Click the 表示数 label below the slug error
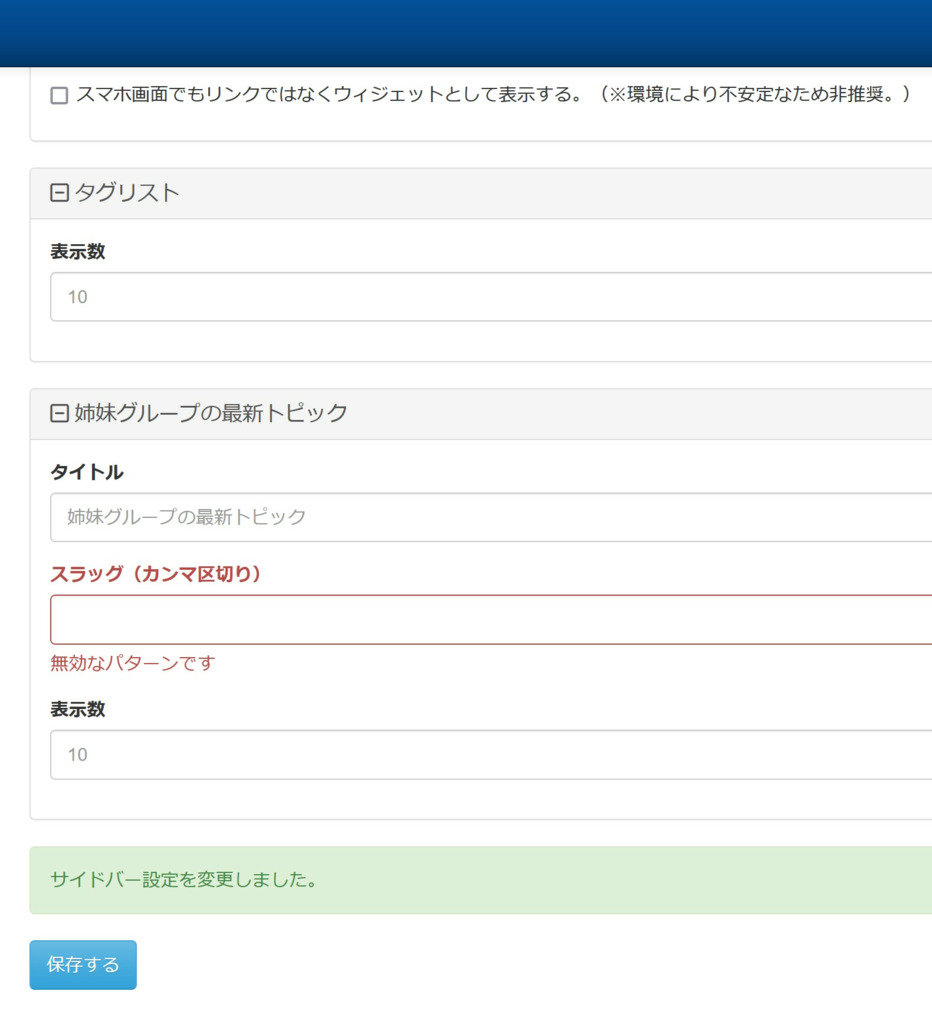932x1024 pixels. [x=78, y=709]
